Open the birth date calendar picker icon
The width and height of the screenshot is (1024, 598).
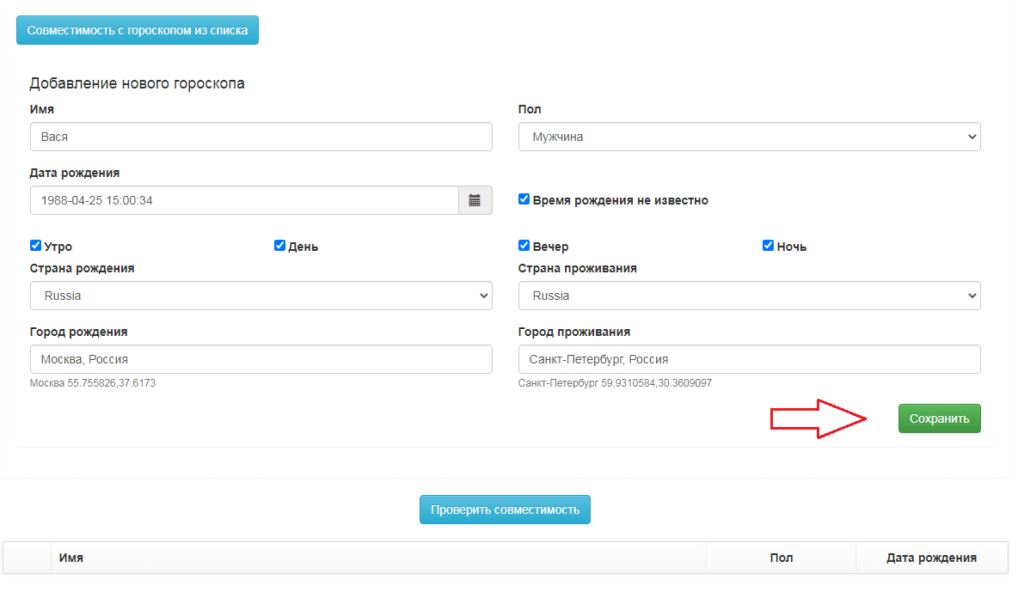(474, 201)
